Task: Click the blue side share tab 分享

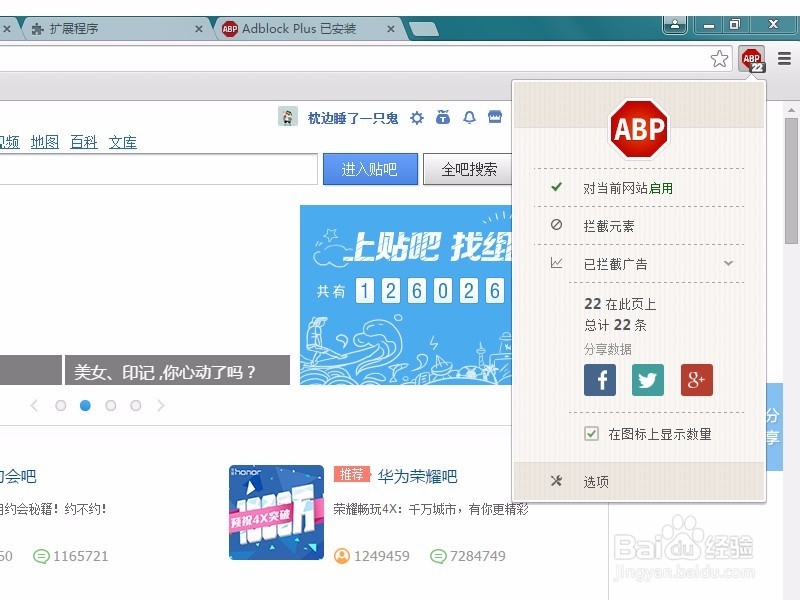Action: (774, 426)
